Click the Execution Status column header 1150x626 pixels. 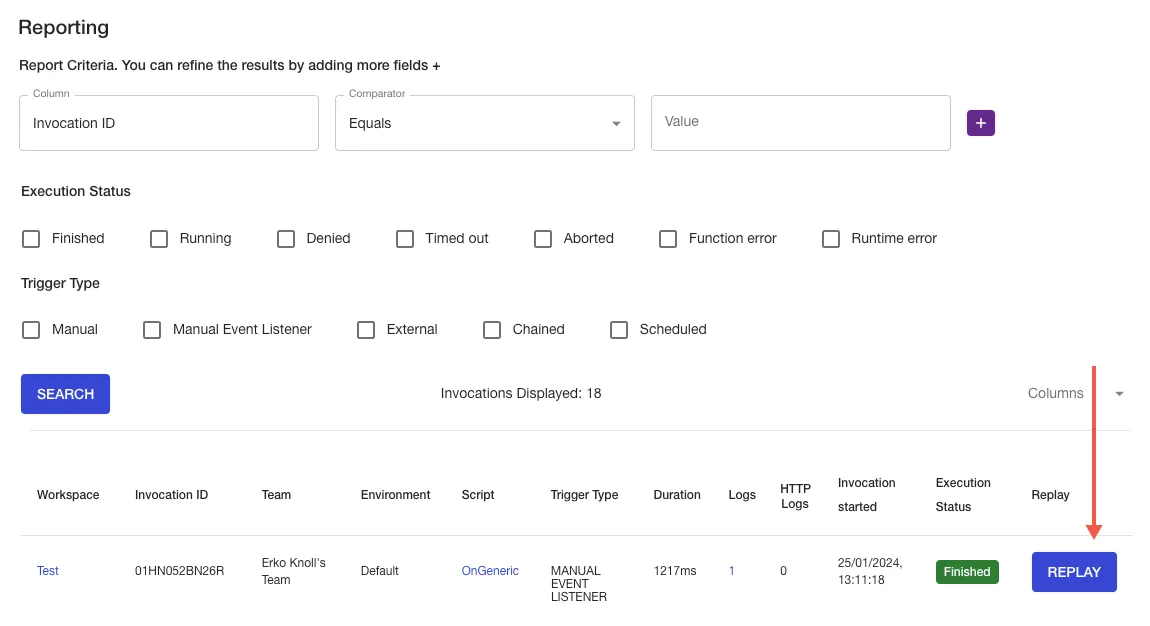coord(963,495)
